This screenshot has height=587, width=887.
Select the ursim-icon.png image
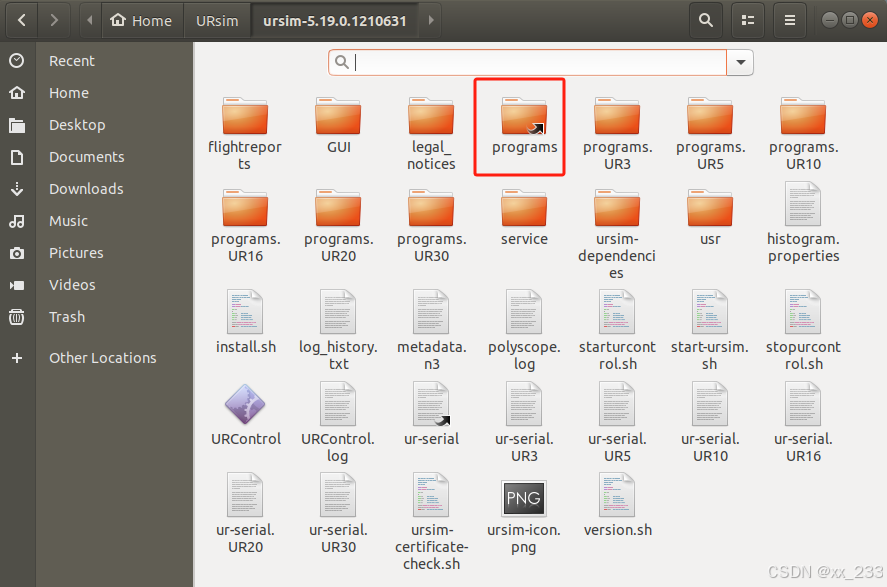(524, 517)
